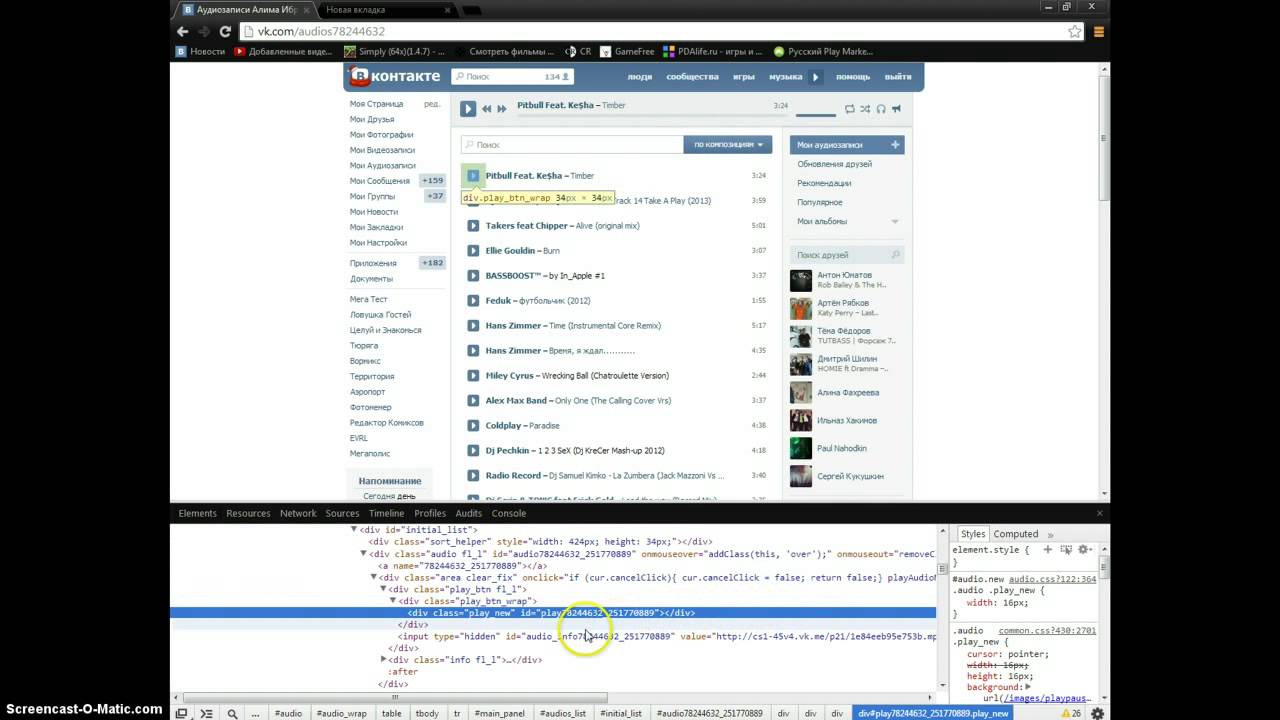Open Paul Nahodkin friend avatar

coord(801,448)
